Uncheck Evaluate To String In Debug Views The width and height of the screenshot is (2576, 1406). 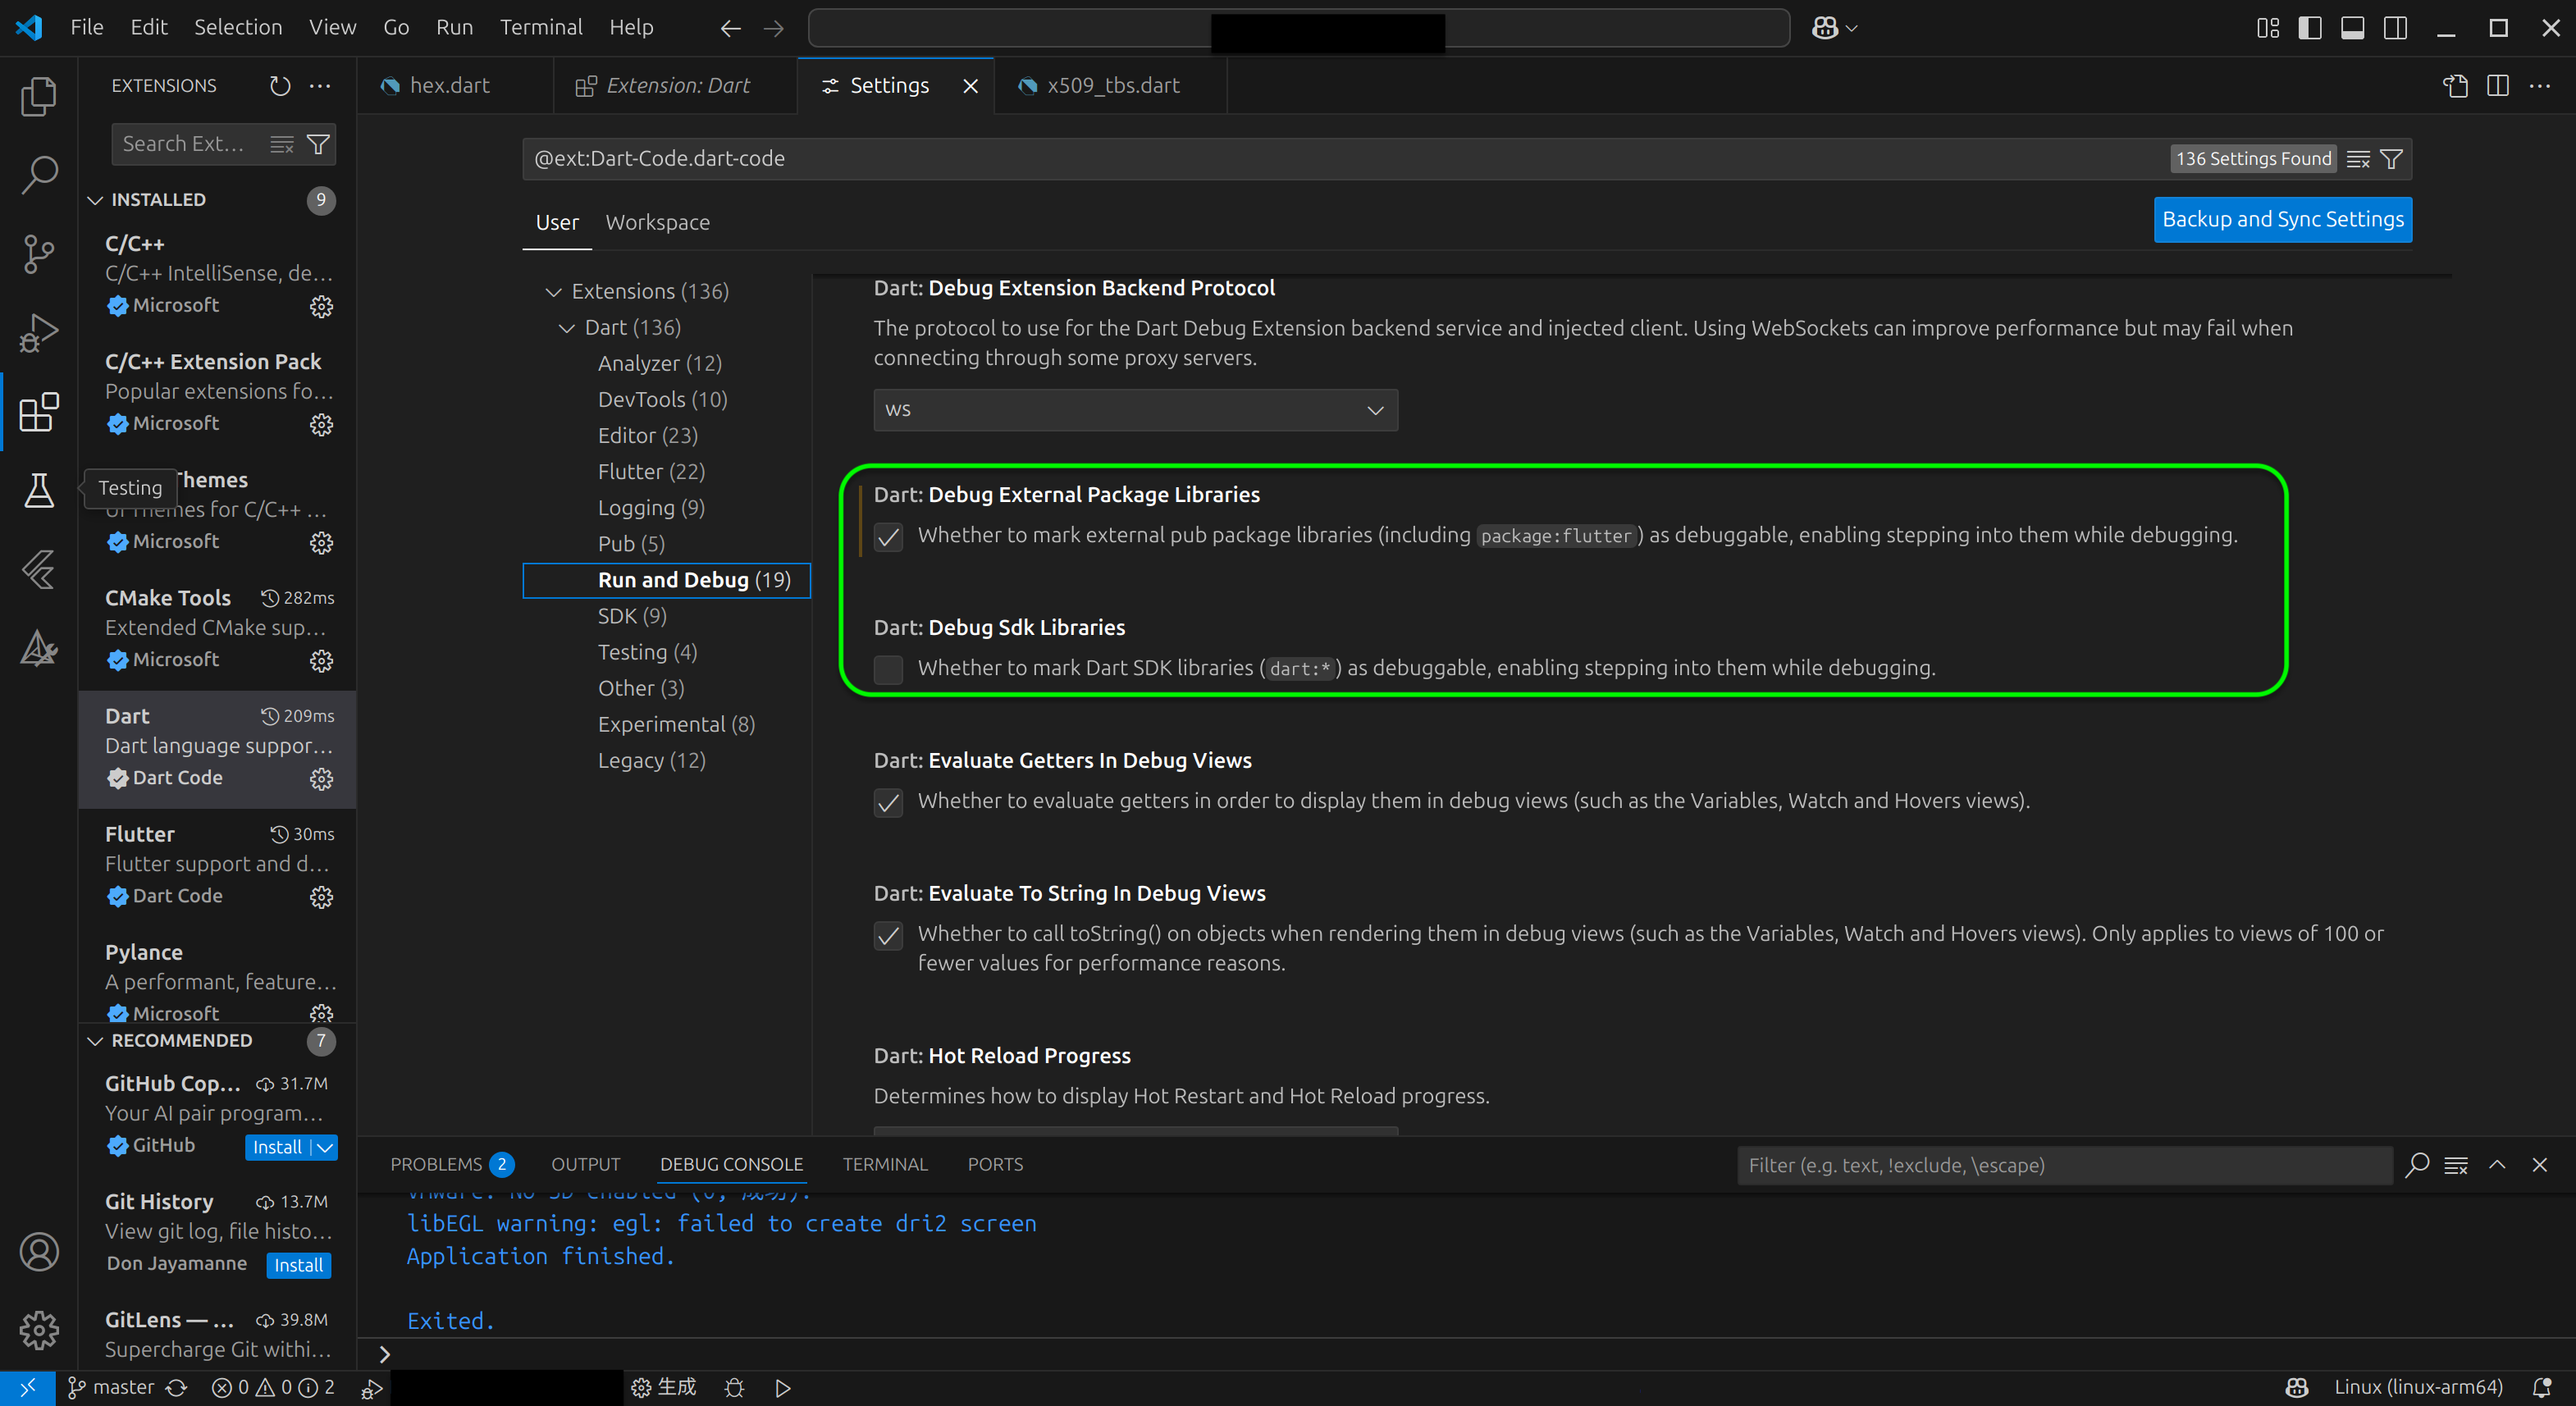point(888,935)
